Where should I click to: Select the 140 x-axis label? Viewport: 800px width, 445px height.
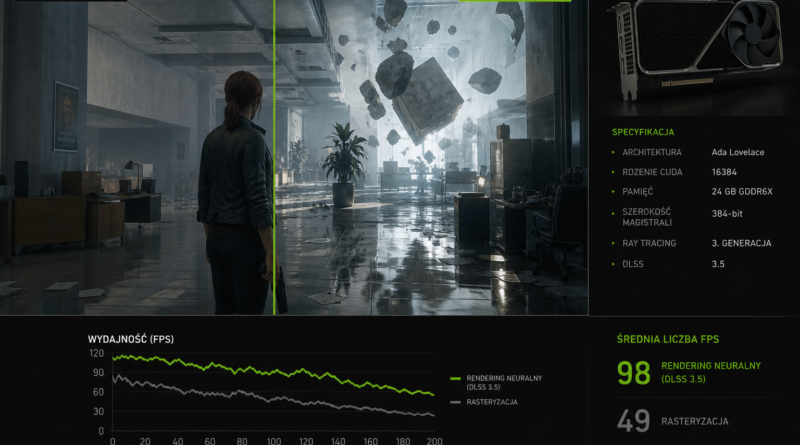[x=338, y=441]
